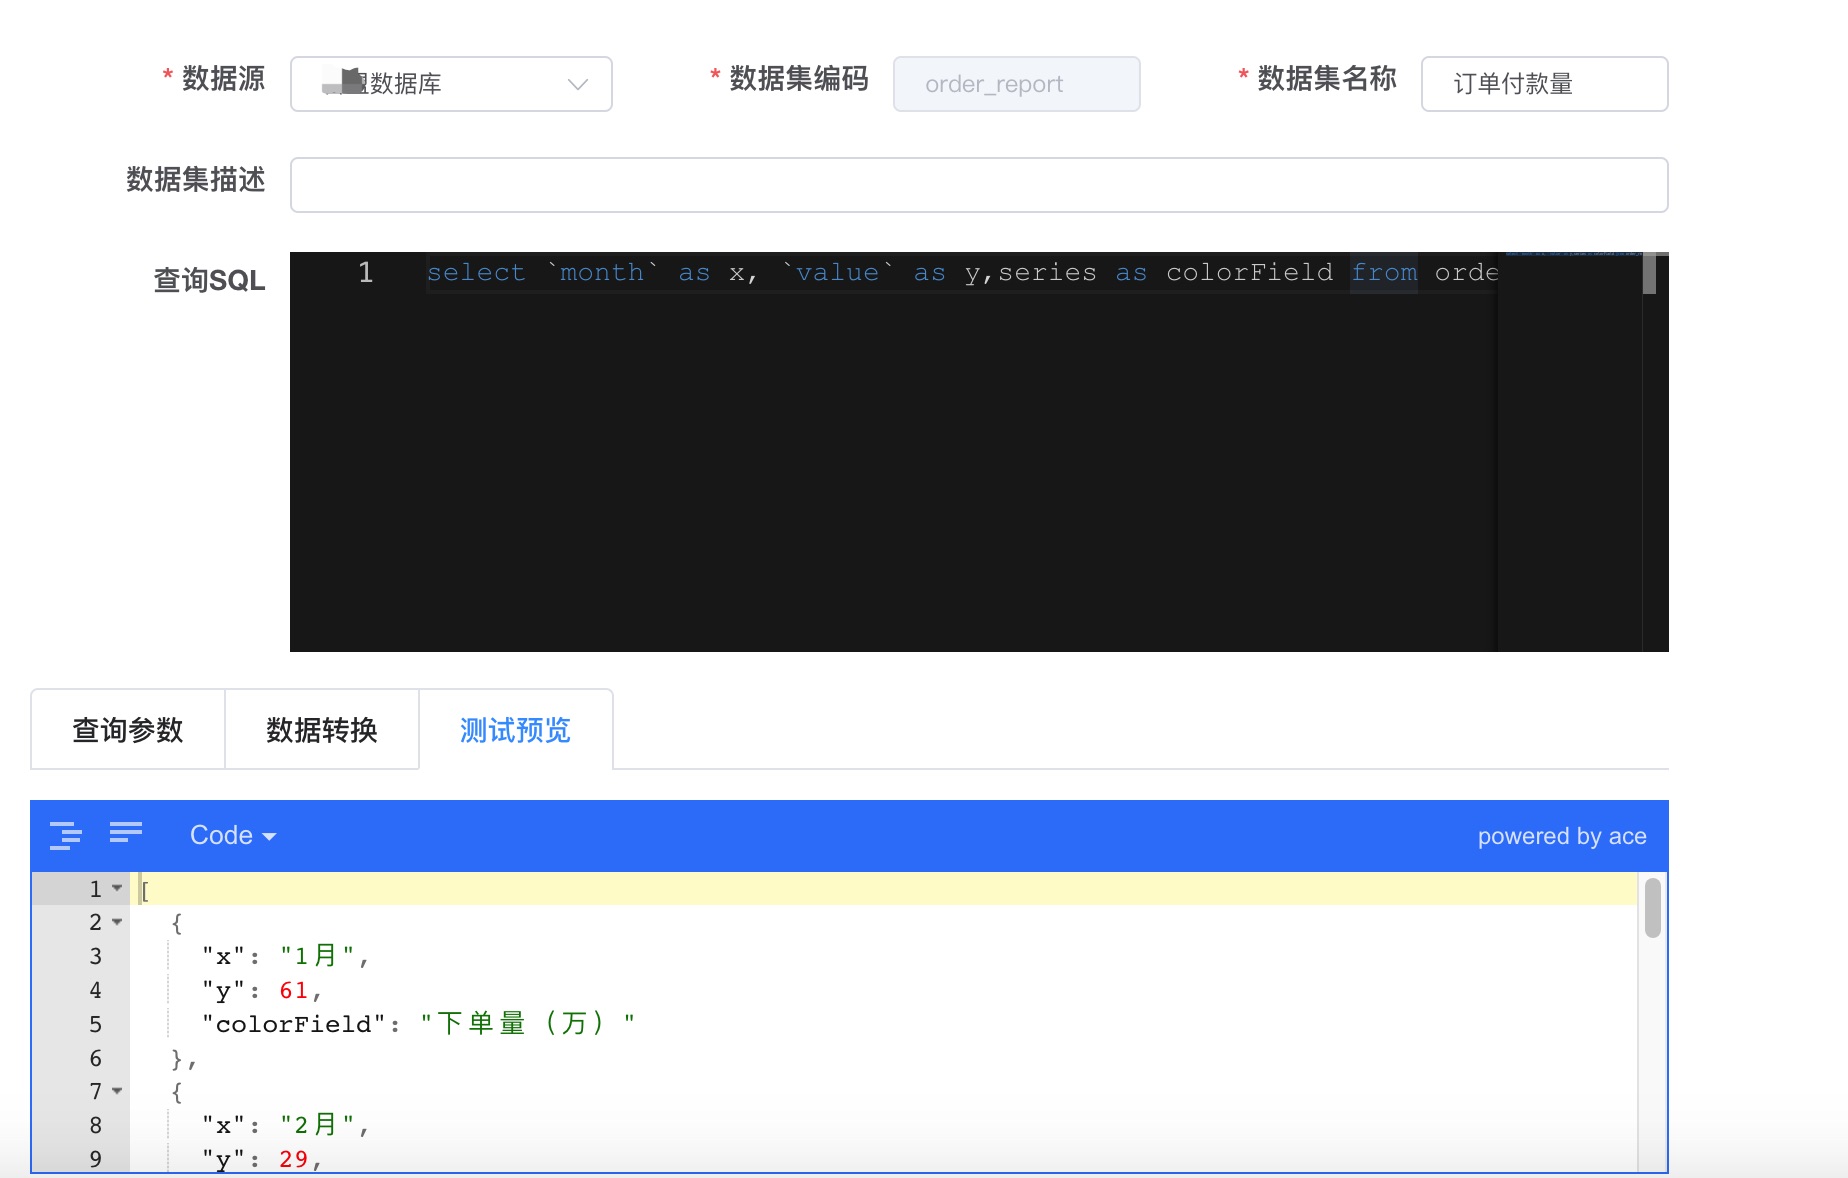This screenshot has width=1848, height=1178.
Task: Click the 'select' keyword in the SQL
Action: [x=476, y=272]
